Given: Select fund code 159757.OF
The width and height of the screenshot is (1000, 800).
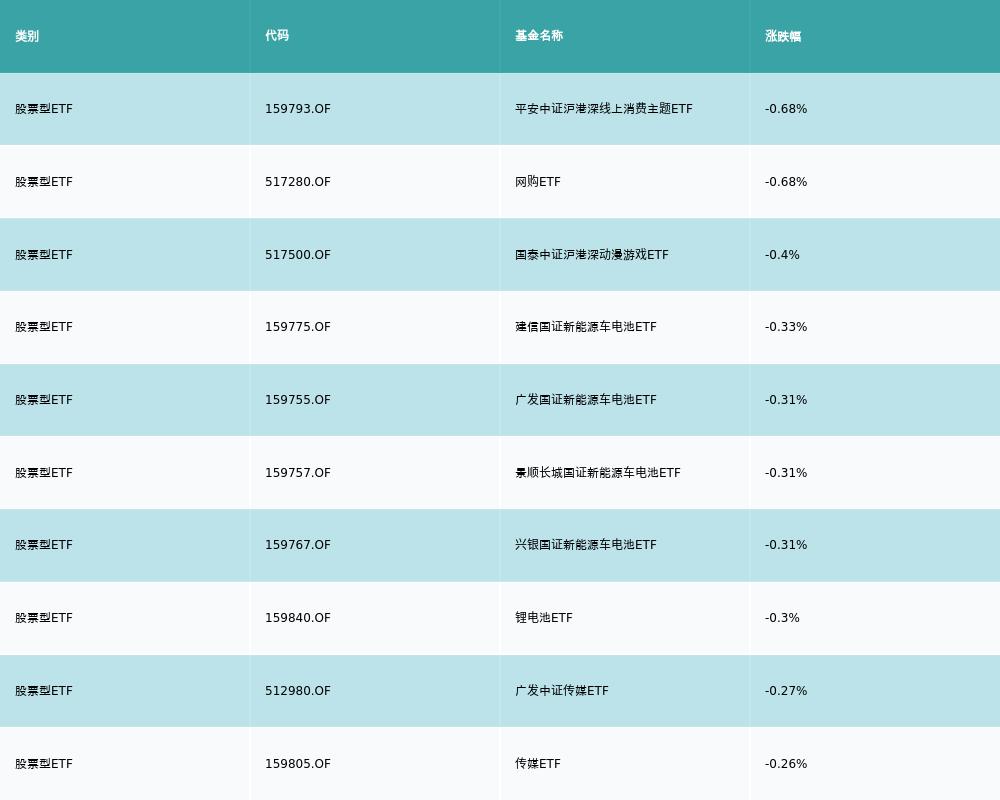Looking at the screenshot, I should pos(298,473).
